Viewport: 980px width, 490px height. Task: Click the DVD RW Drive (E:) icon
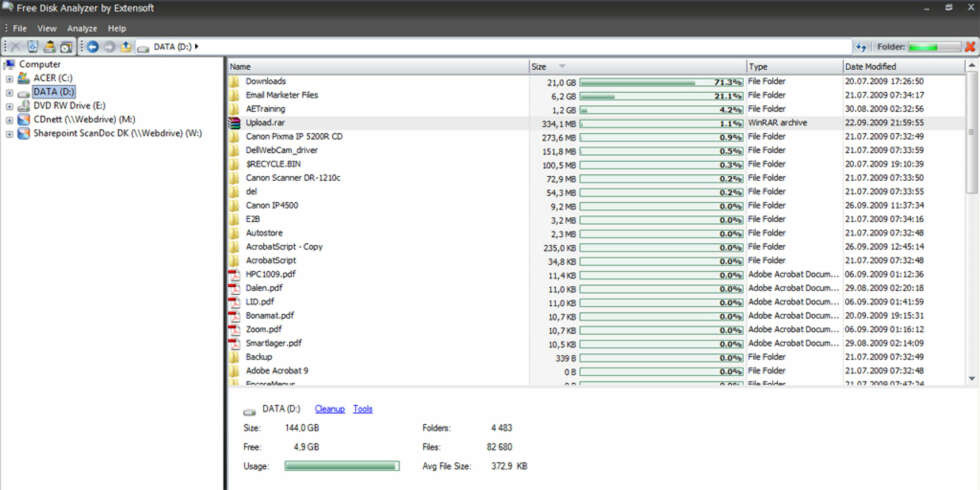tap(24, 106)
